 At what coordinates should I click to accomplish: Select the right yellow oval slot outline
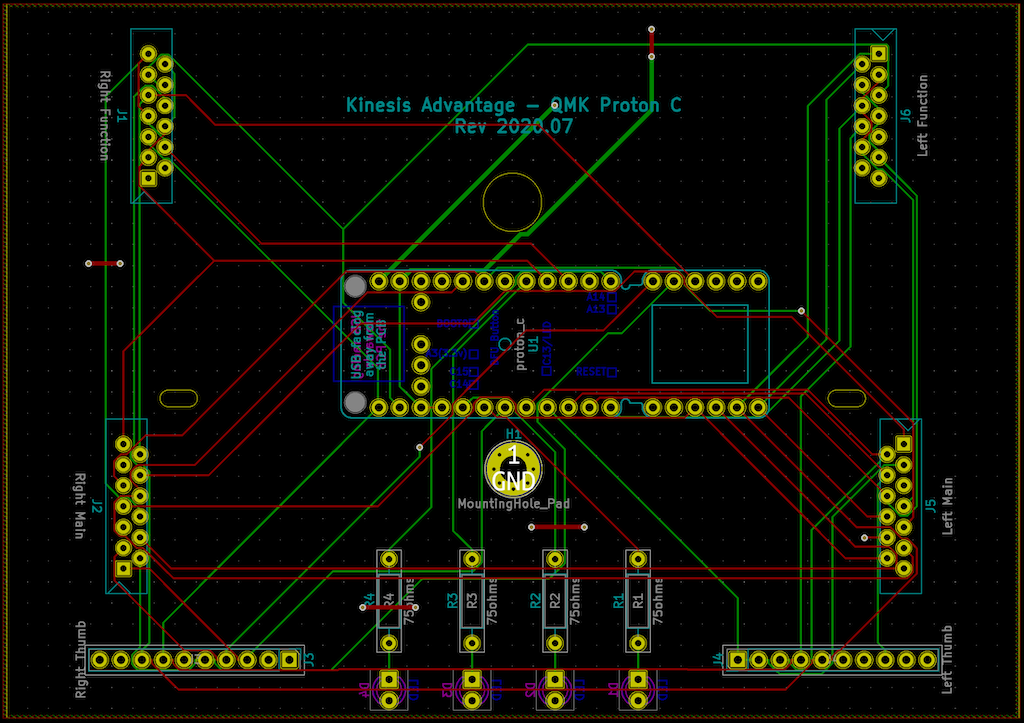(x=847, y=398)
